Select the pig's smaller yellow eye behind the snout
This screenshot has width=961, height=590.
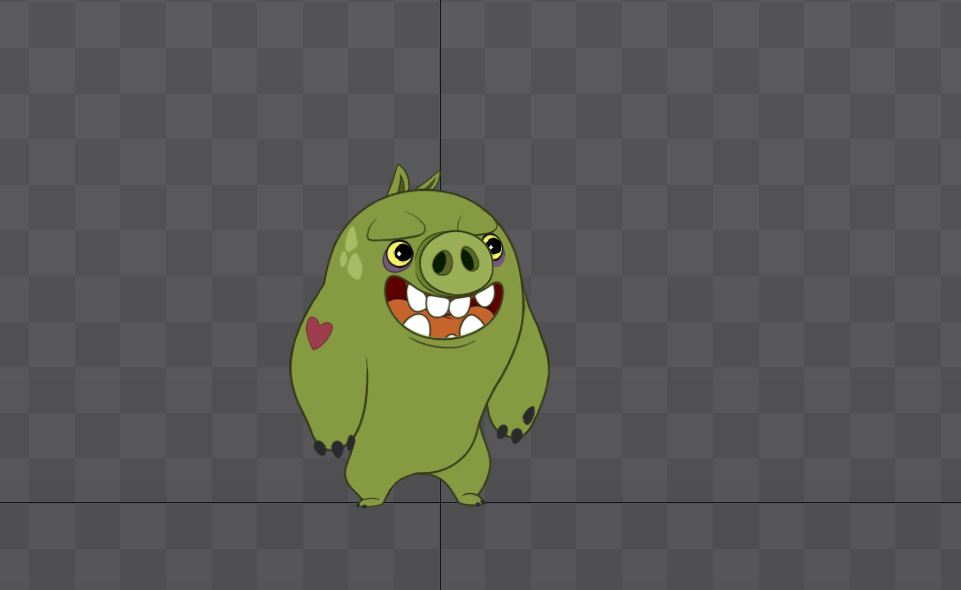click(493, 247)
